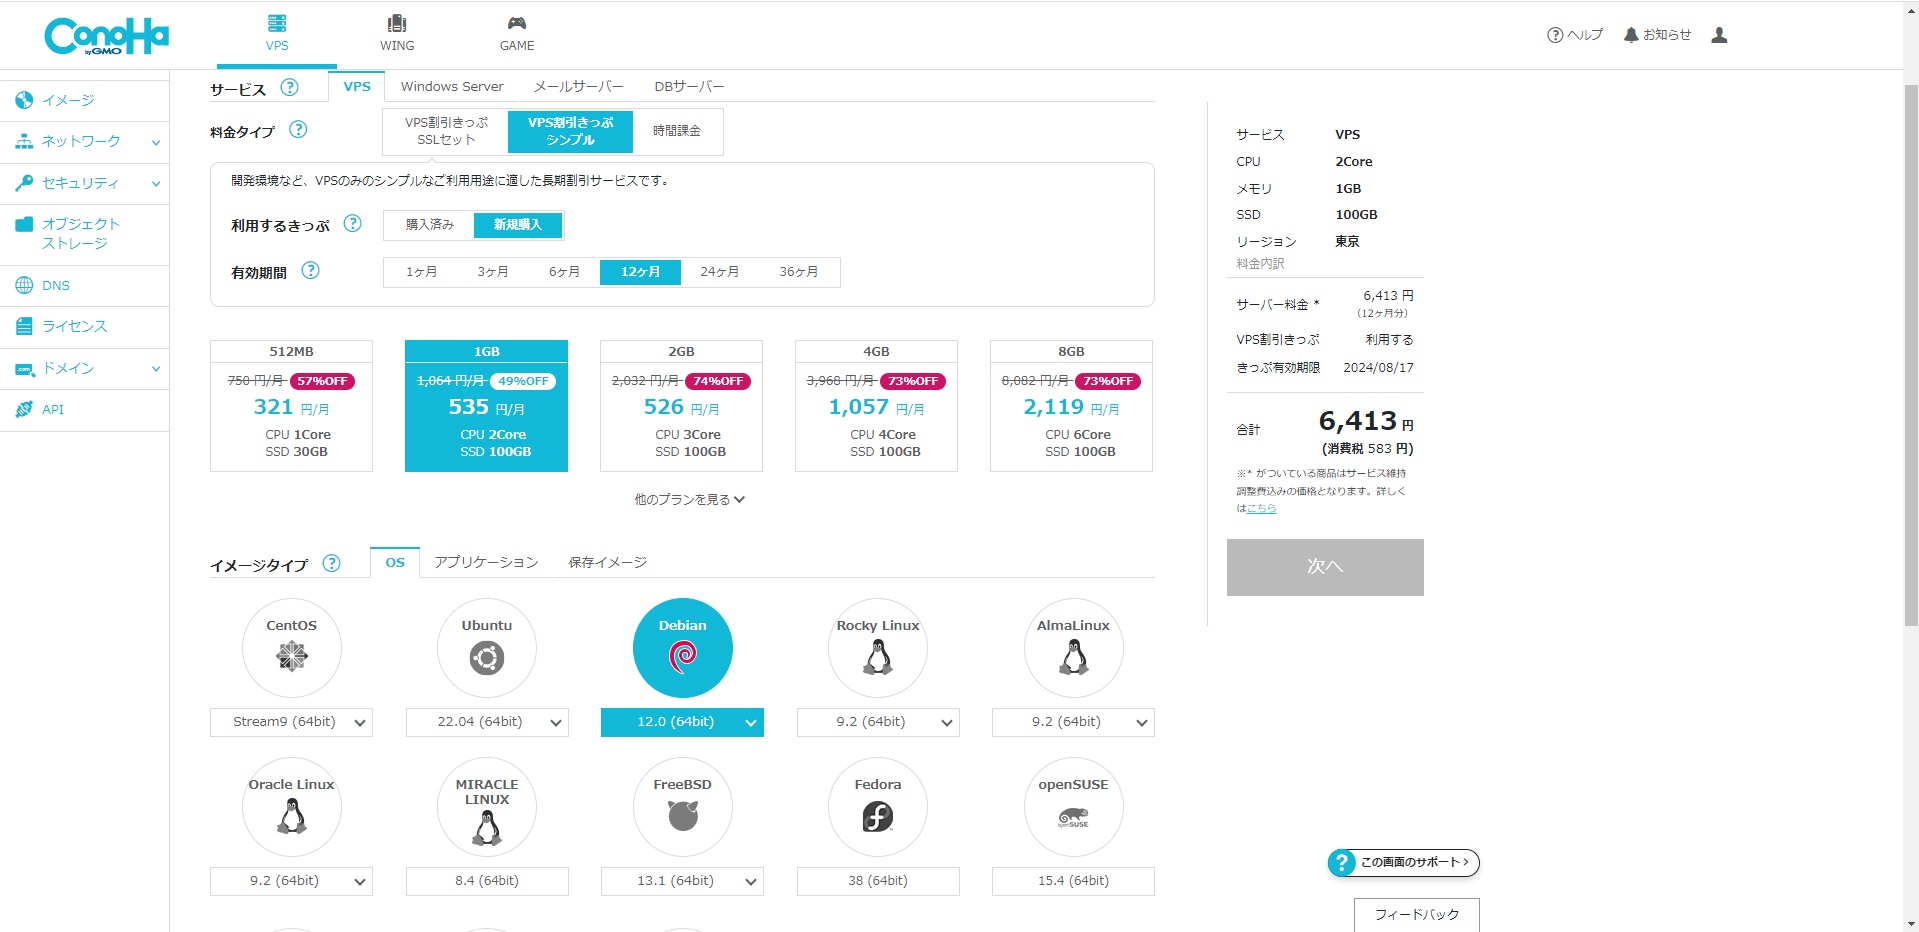The image size is (1919, 932).
Task: Set validity period to 6ヶ月
Action: coord(564,272)
